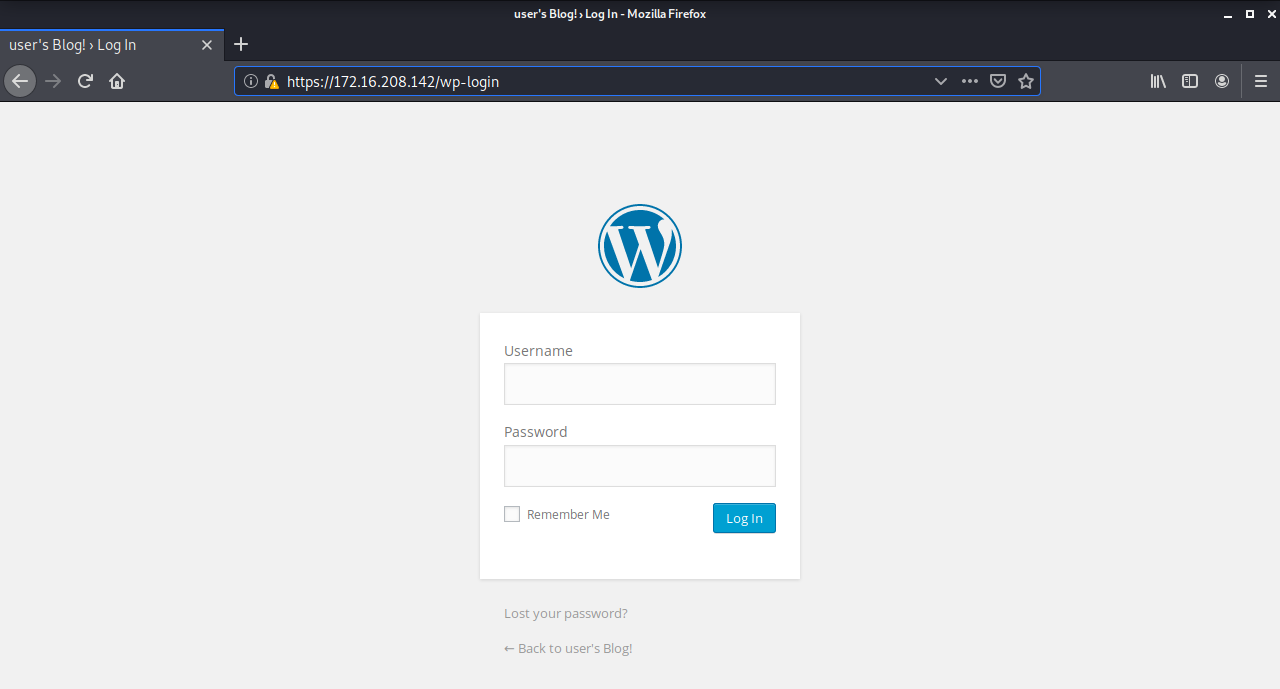
Task: Reload the current page
Action: pyautogui.click(x=85, y=81)
